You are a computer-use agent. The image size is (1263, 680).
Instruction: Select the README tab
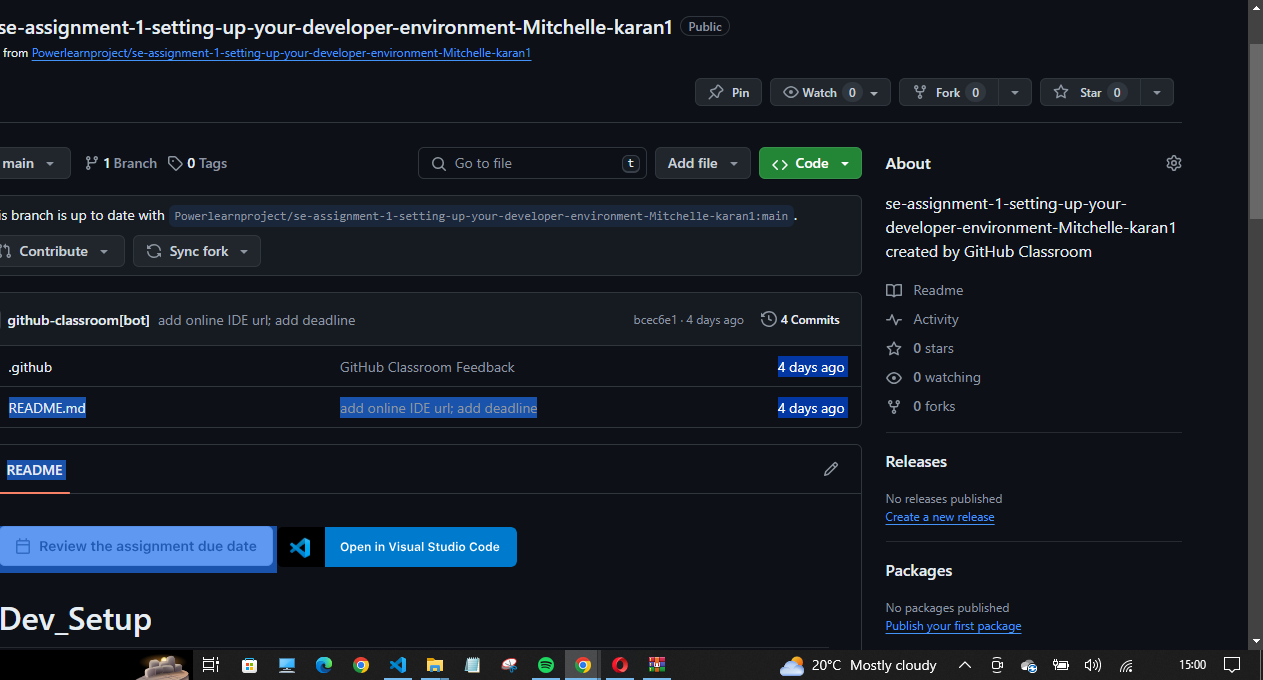[x=35, y=470]
